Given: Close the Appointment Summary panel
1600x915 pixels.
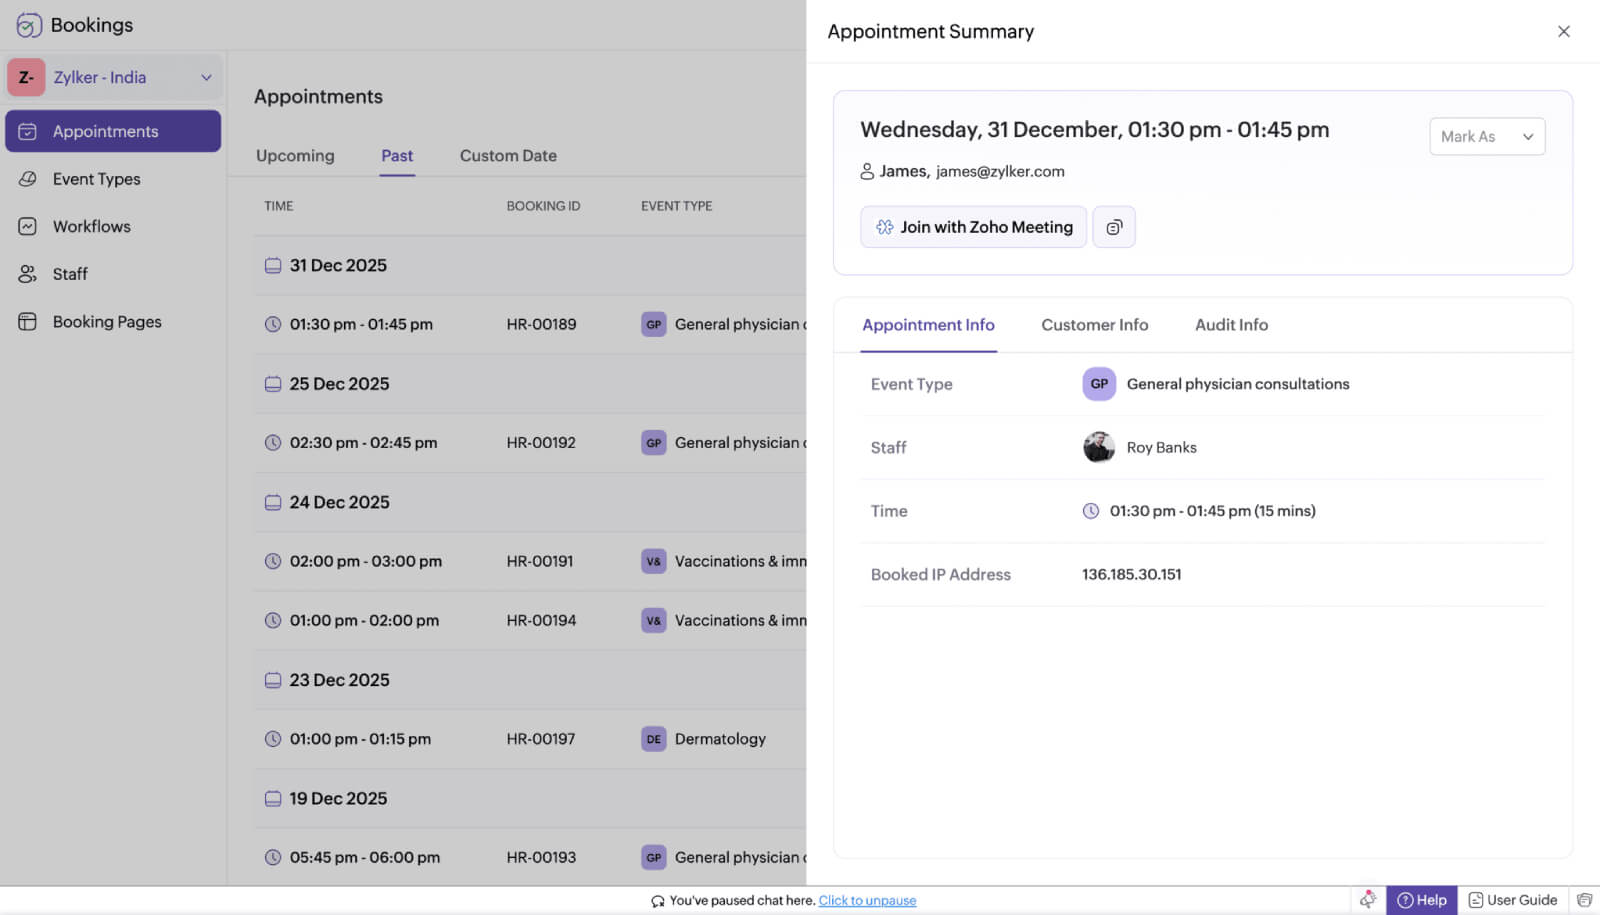Looking at the screenshot, I should (x=1563, y=31).
